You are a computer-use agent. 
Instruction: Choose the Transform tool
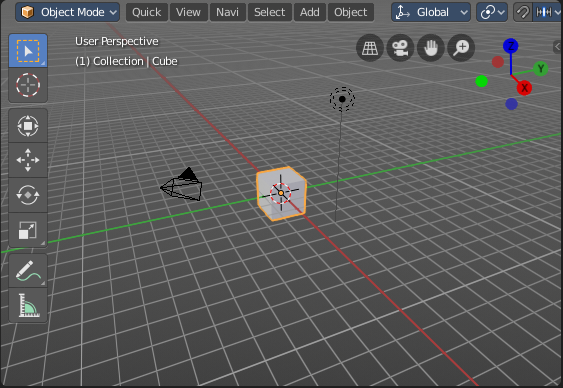[x=28, y=126]
